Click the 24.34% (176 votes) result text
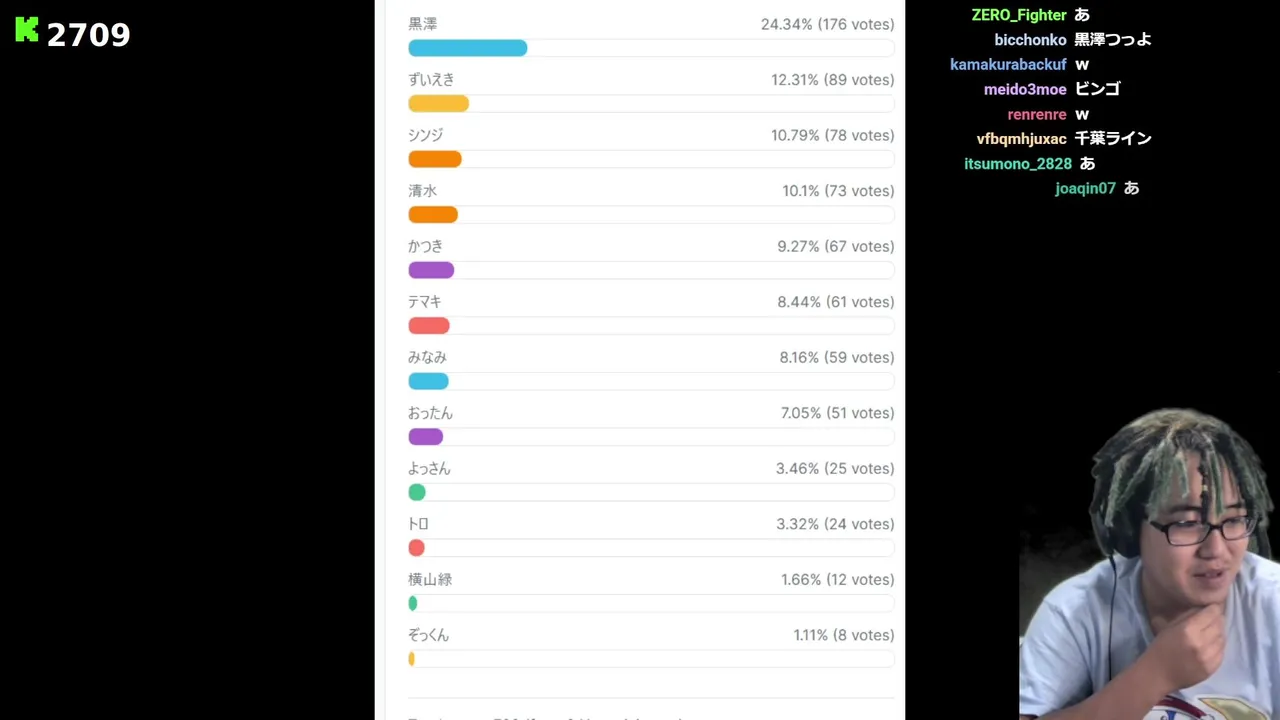The height and width of the screenshot is (720, 1280). 827,24
